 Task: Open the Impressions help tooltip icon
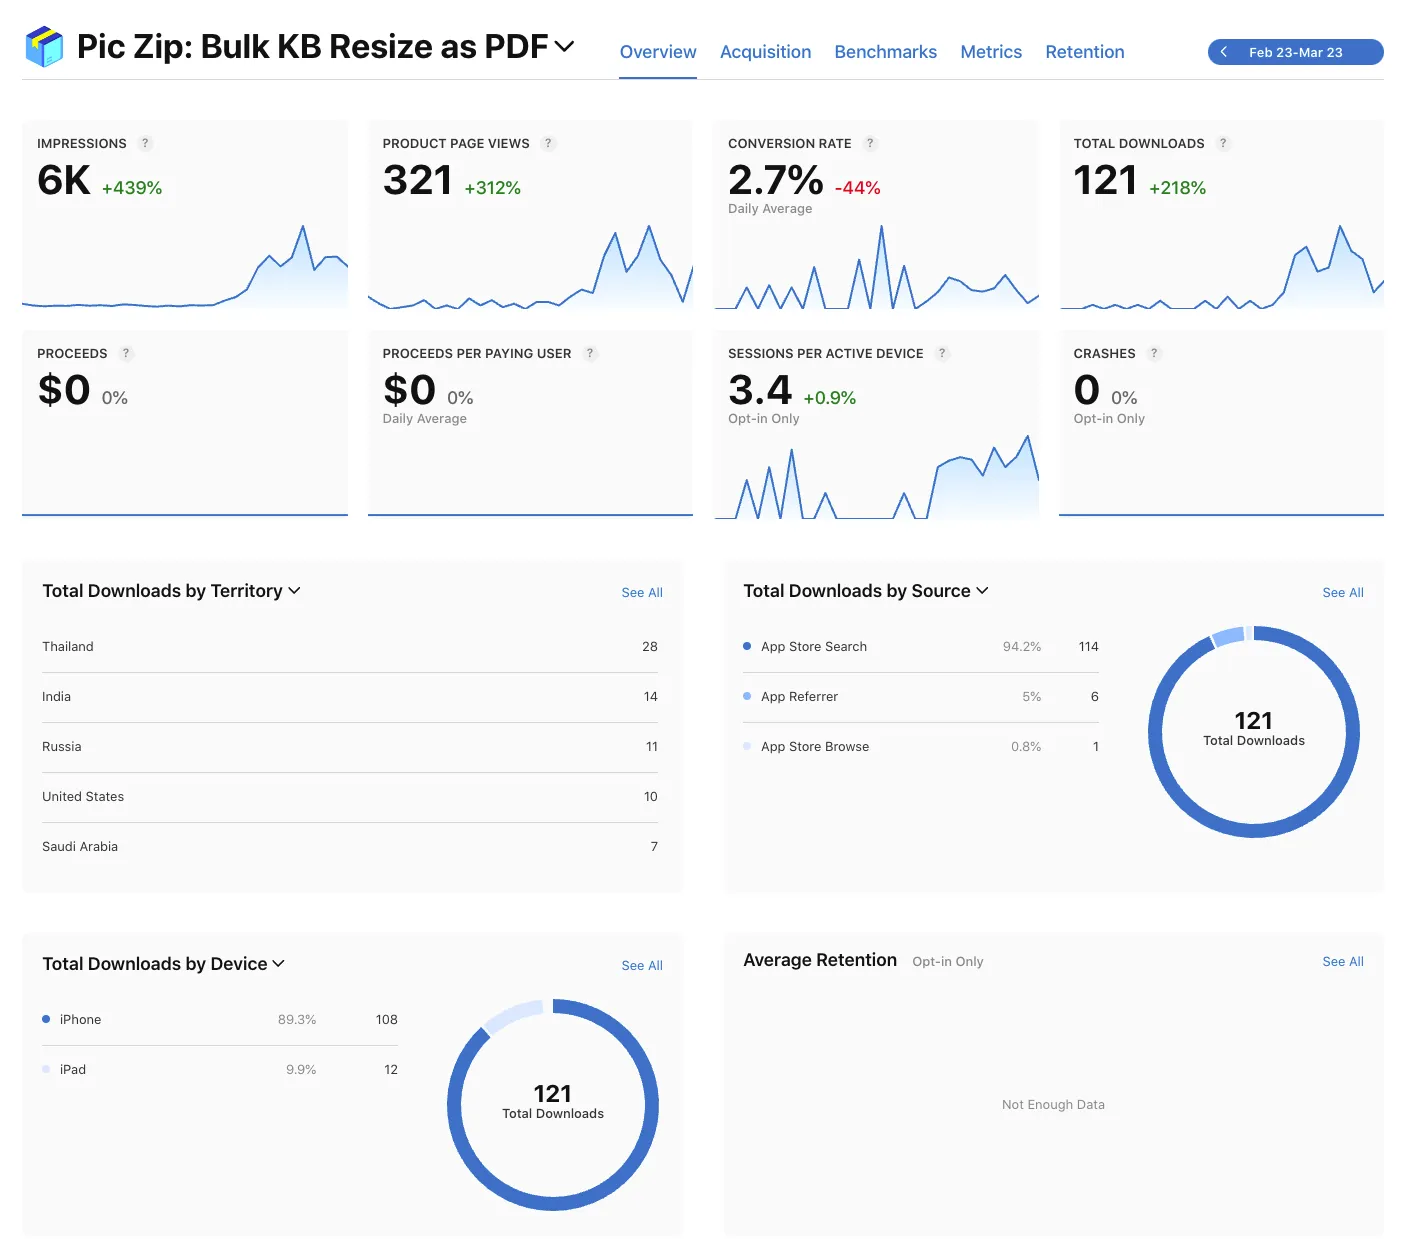tap(145, 143)
